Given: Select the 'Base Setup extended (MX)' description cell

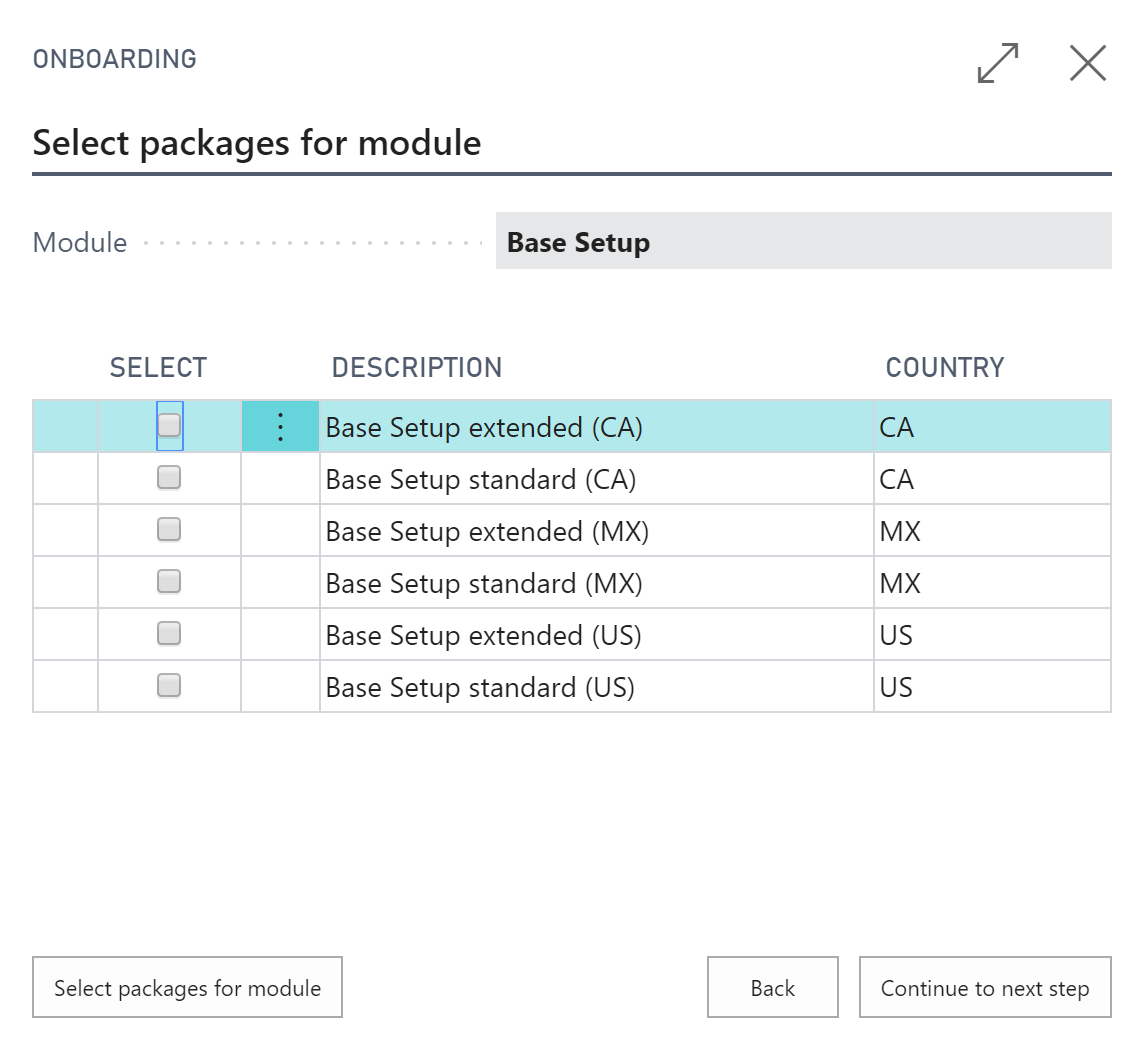Looking at the screenshot, I should [x=597, y=531].
